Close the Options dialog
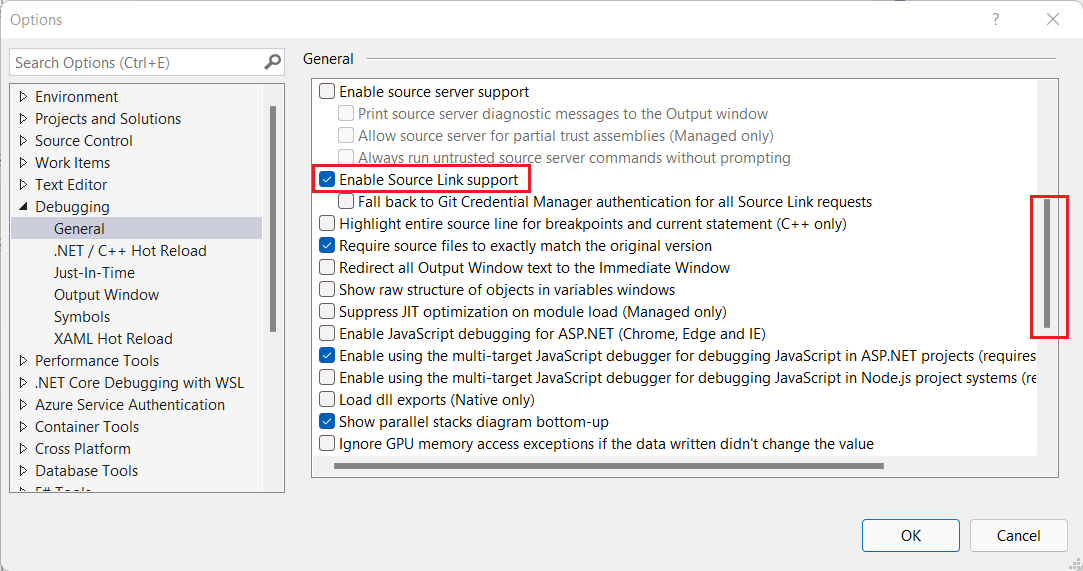Image resolution: width=1083 pixels, height=571 pixels. click(1053, 19)
